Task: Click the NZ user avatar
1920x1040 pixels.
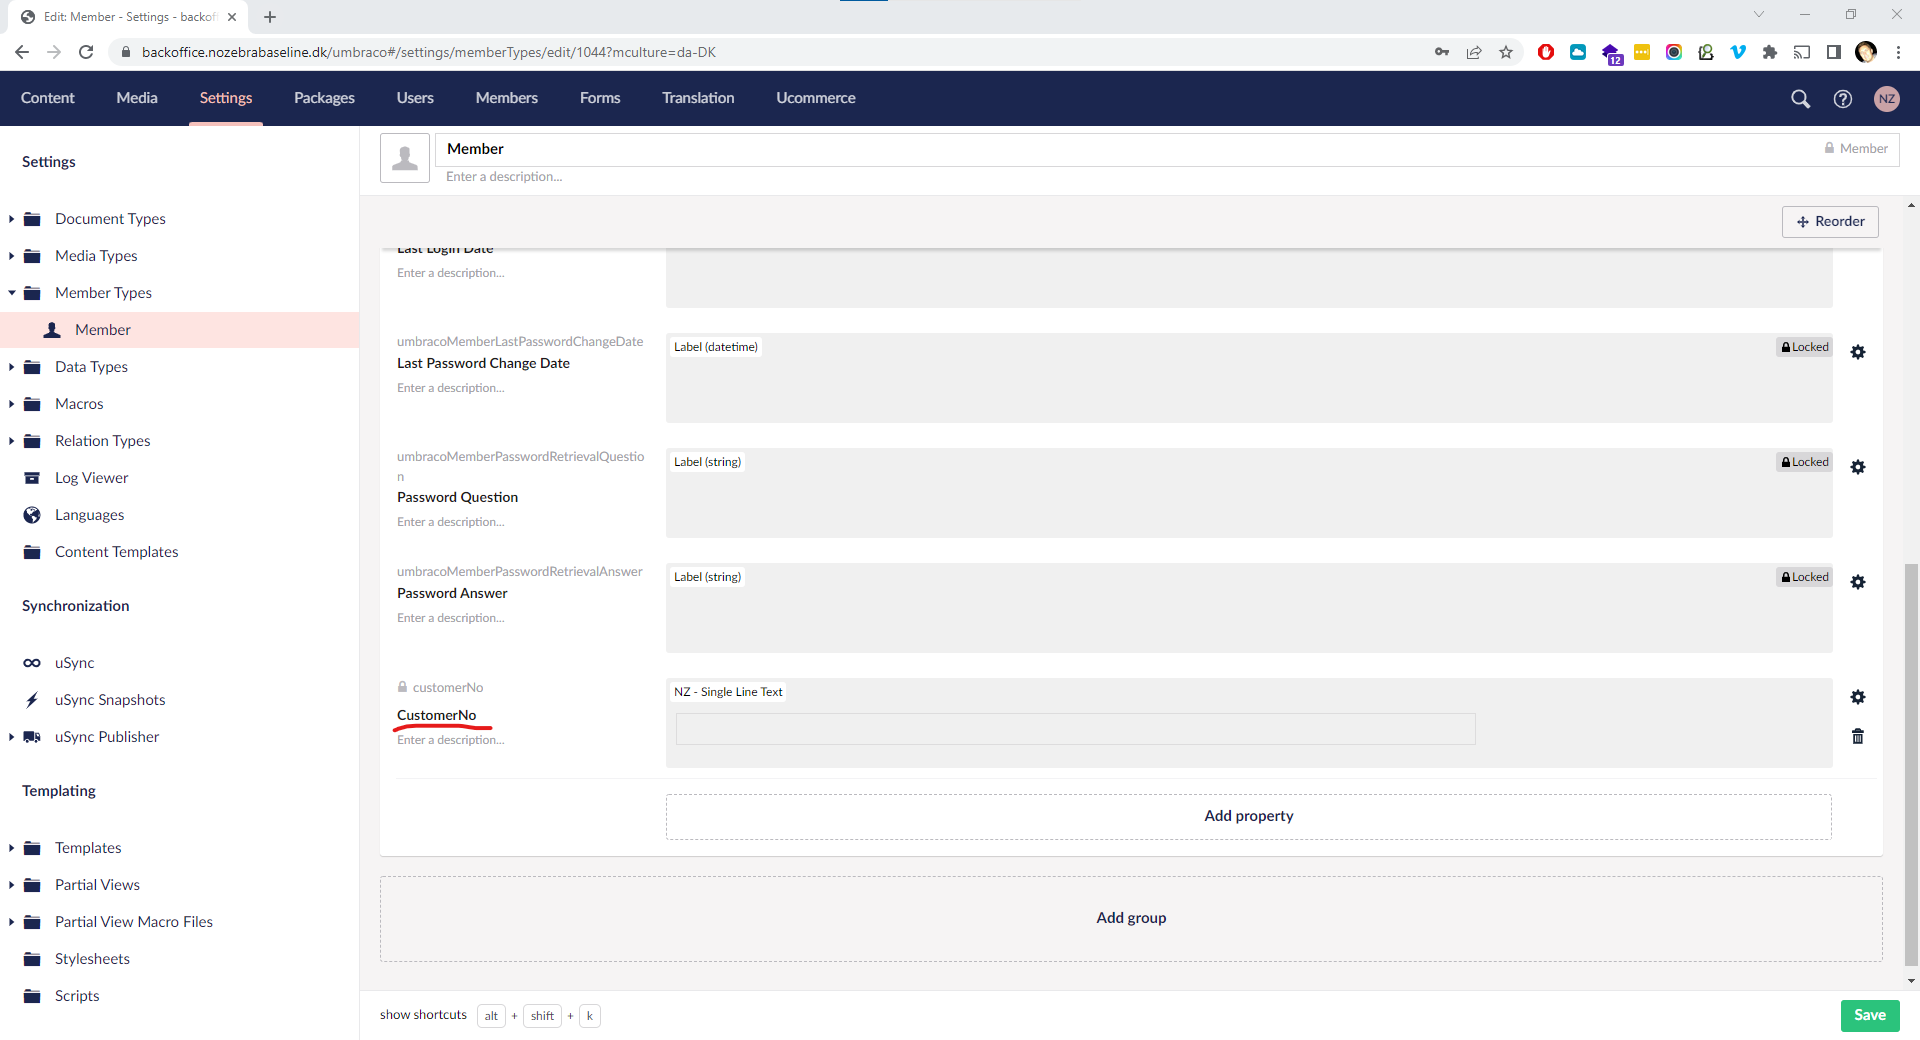Action: [1886, 98]
